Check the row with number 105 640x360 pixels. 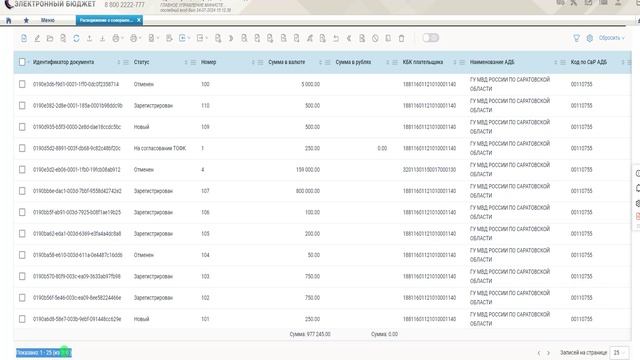(x=22, y=233)
